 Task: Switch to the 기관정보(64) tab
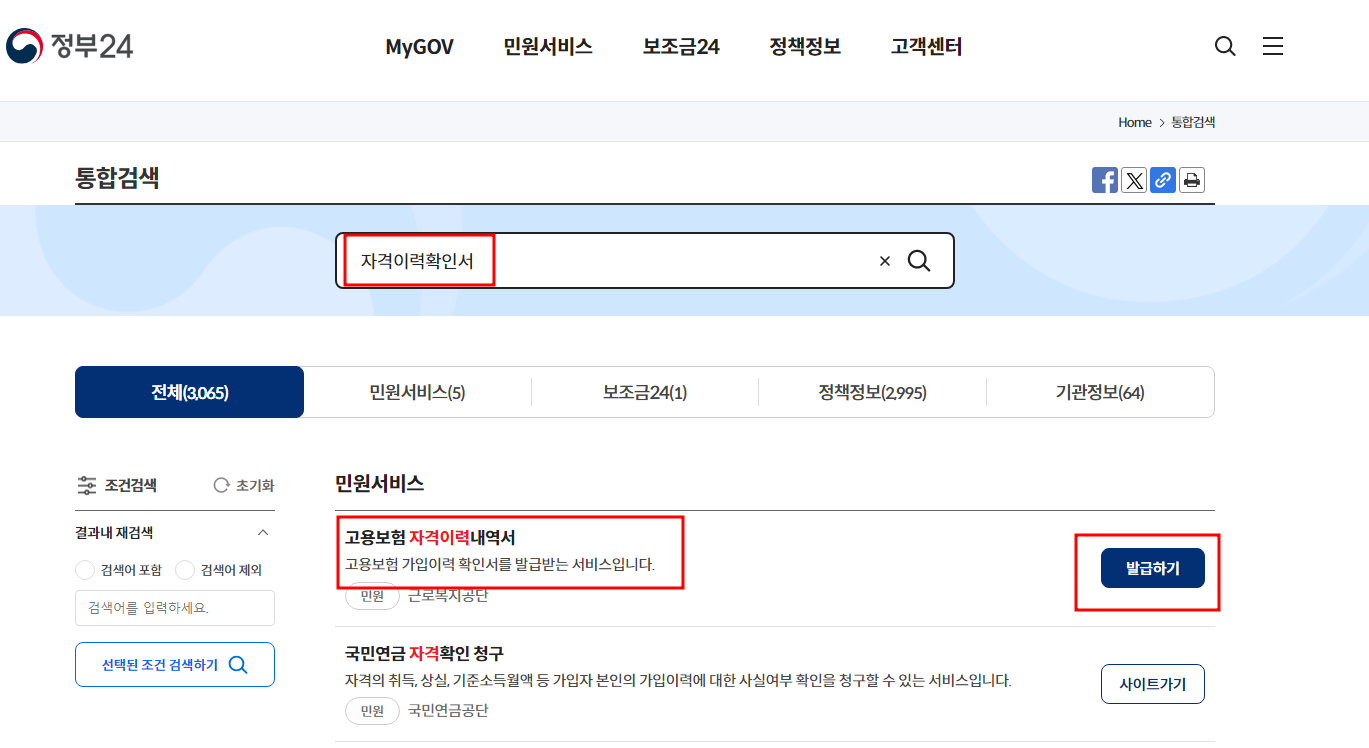click(x=1100, y=392)
